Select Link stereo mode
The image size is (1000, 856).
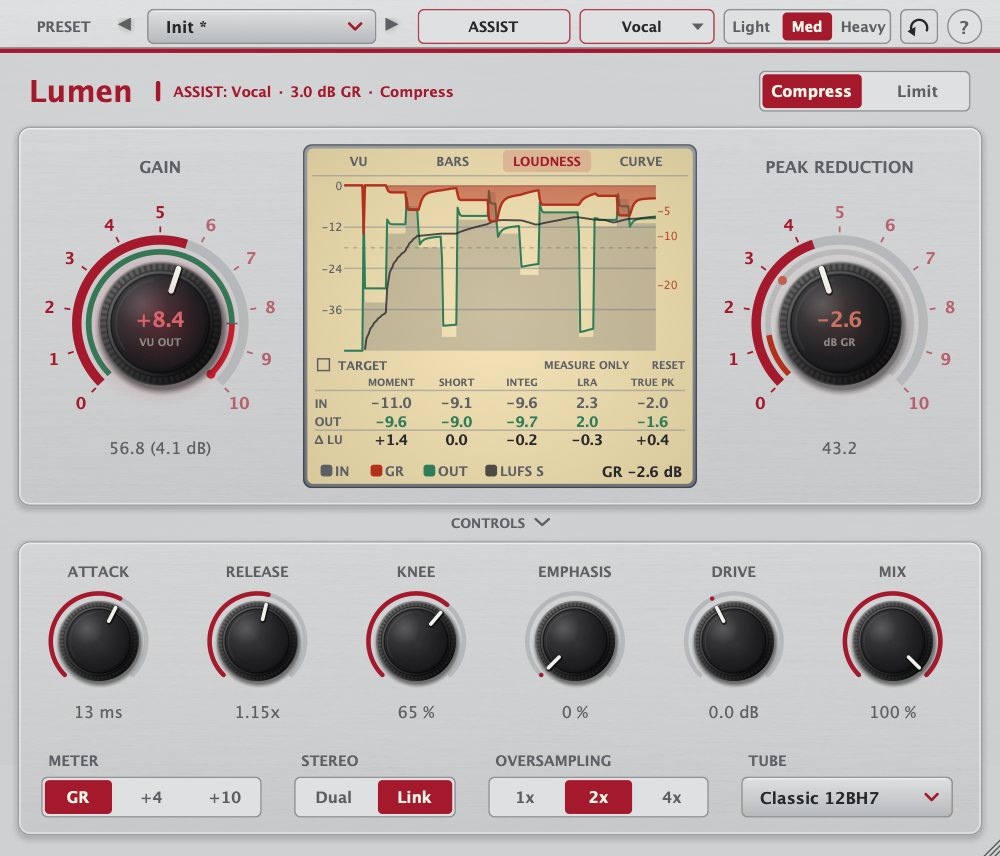click(x=415, y=797)
